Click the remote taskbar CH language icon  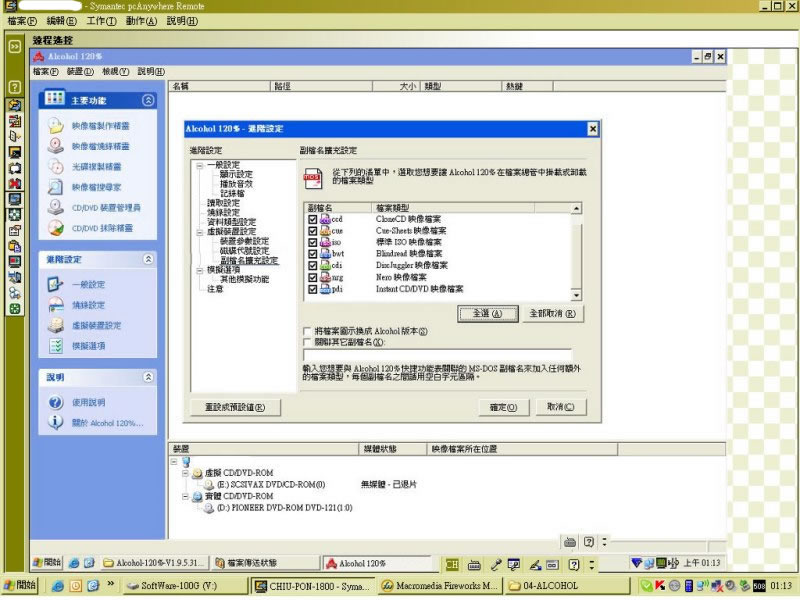(452, 564)
